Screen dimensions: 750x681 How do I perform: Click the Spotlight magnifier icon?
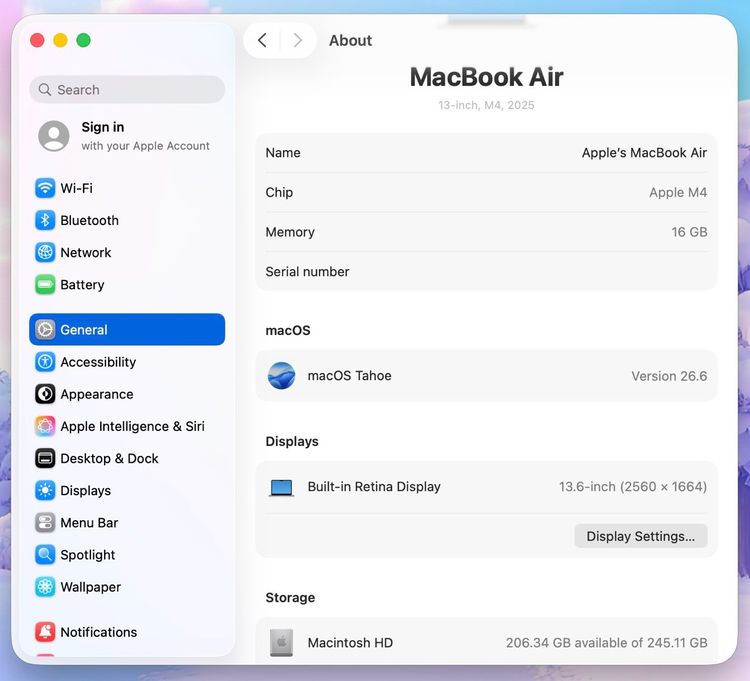[x=45, y=555]
